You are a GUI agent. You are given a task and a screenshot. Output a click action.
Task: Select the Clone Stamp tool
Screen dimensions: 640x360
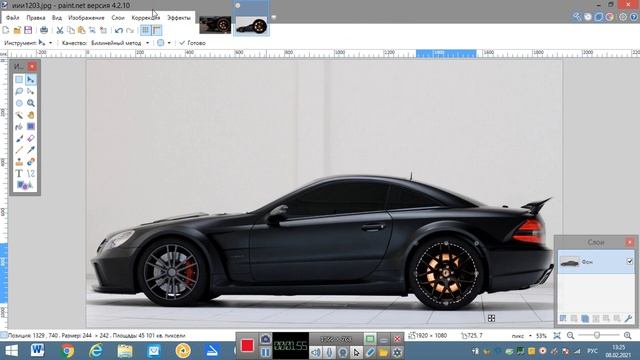click(x=19, y=162)
